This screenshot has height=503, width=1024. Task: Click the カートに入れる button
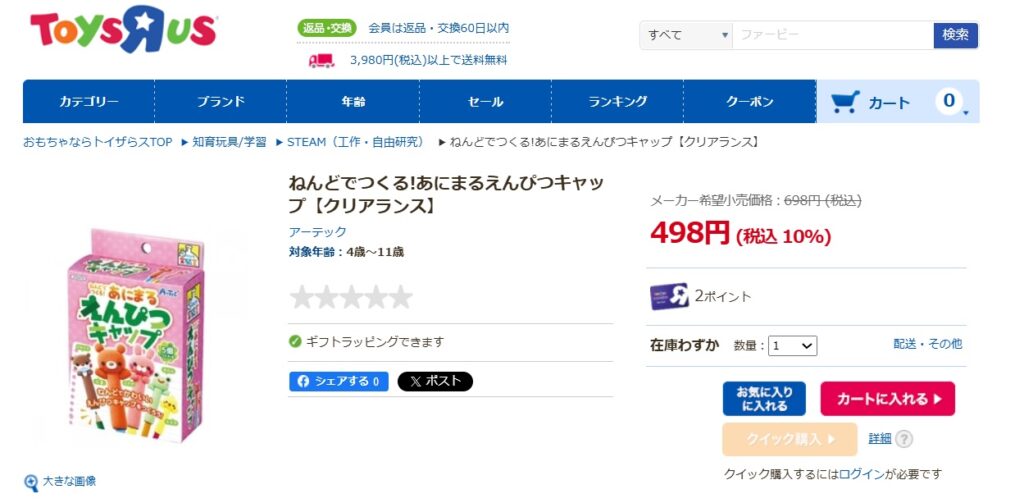click(x=887, y=399)
